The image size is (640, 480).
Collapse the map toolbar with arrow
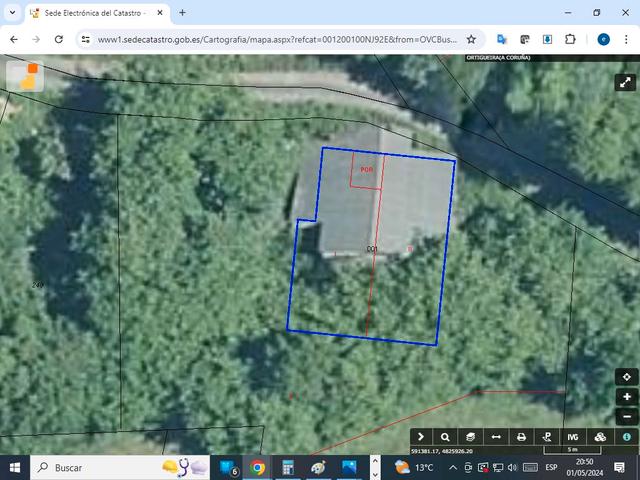420,437
